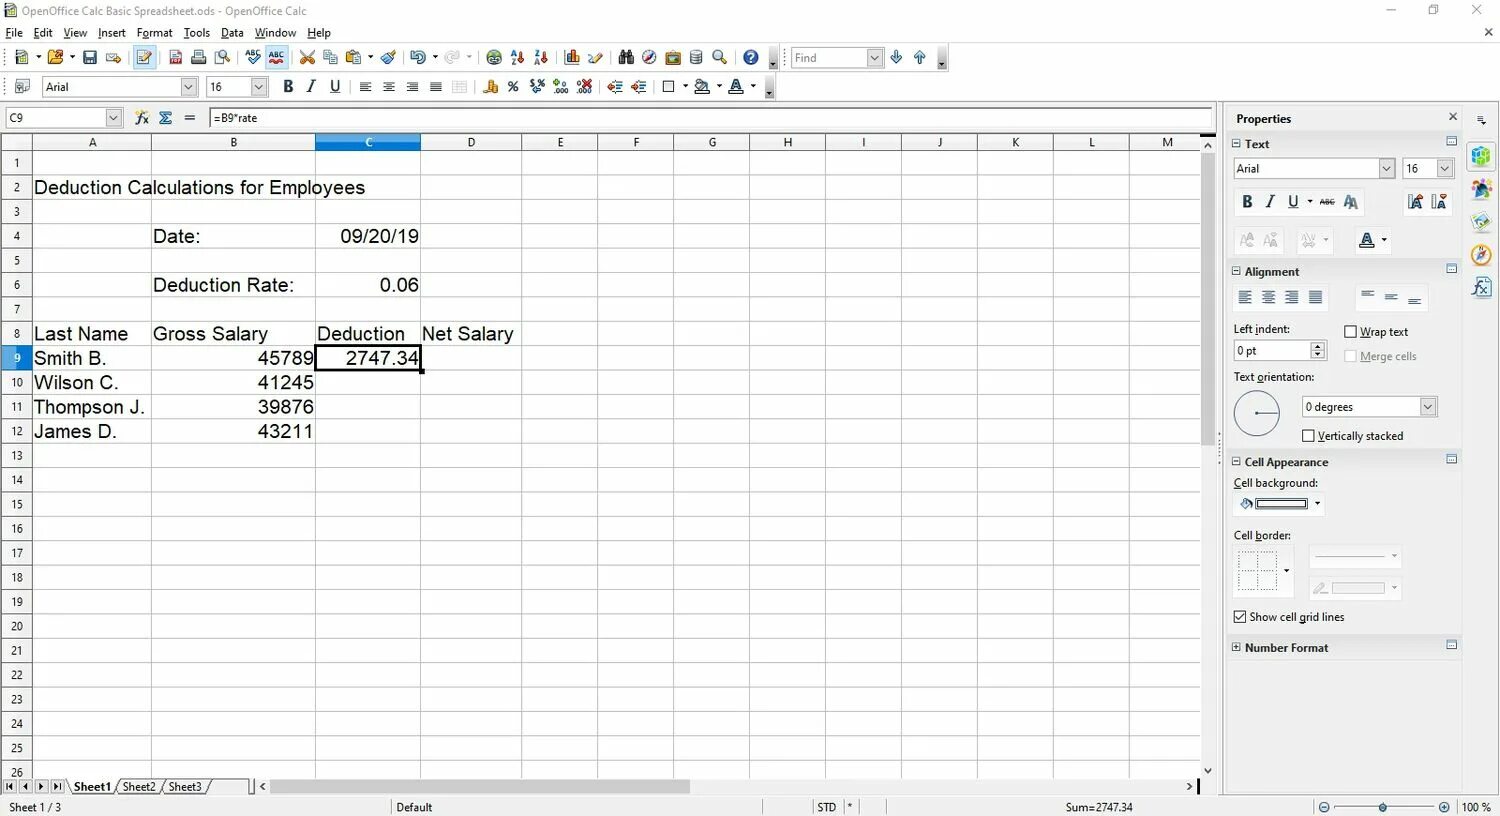
Task: Open the Data menu
Action: point(232,33)
